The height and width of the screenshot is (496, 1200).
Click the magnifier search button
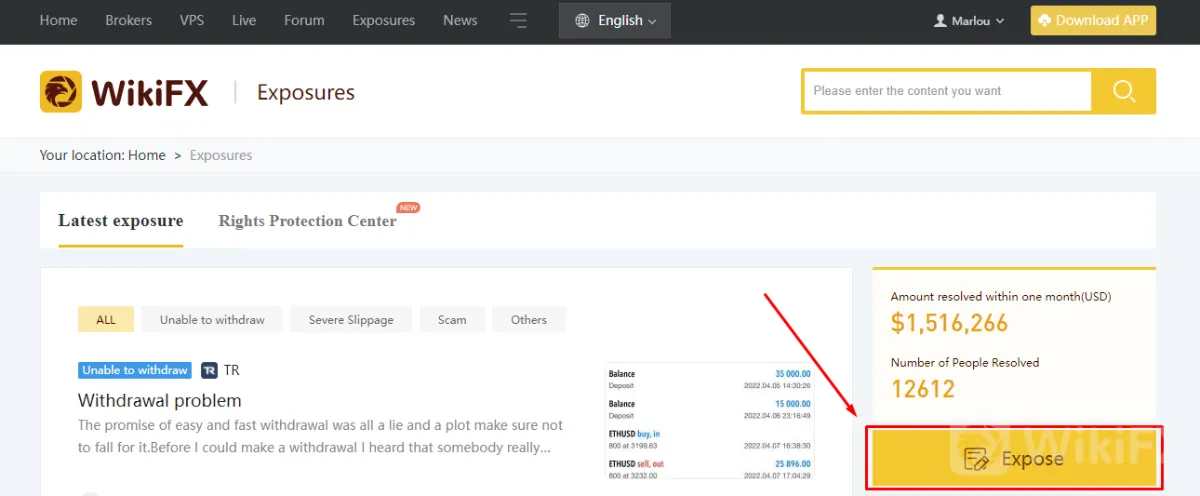[1124, 91]
